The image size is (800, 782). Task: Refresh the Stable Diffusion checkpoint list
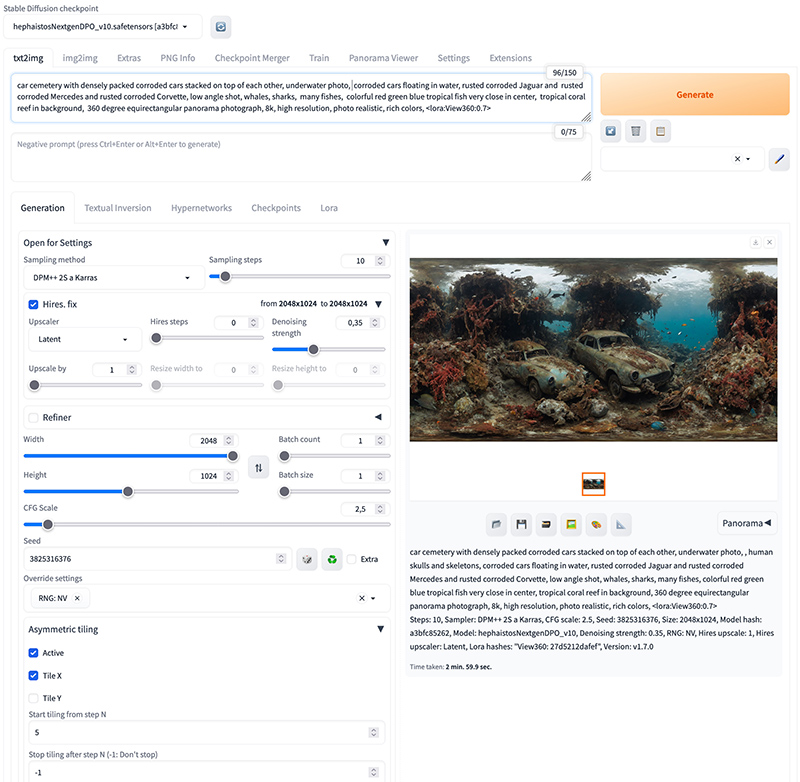[x=221, y=27]
